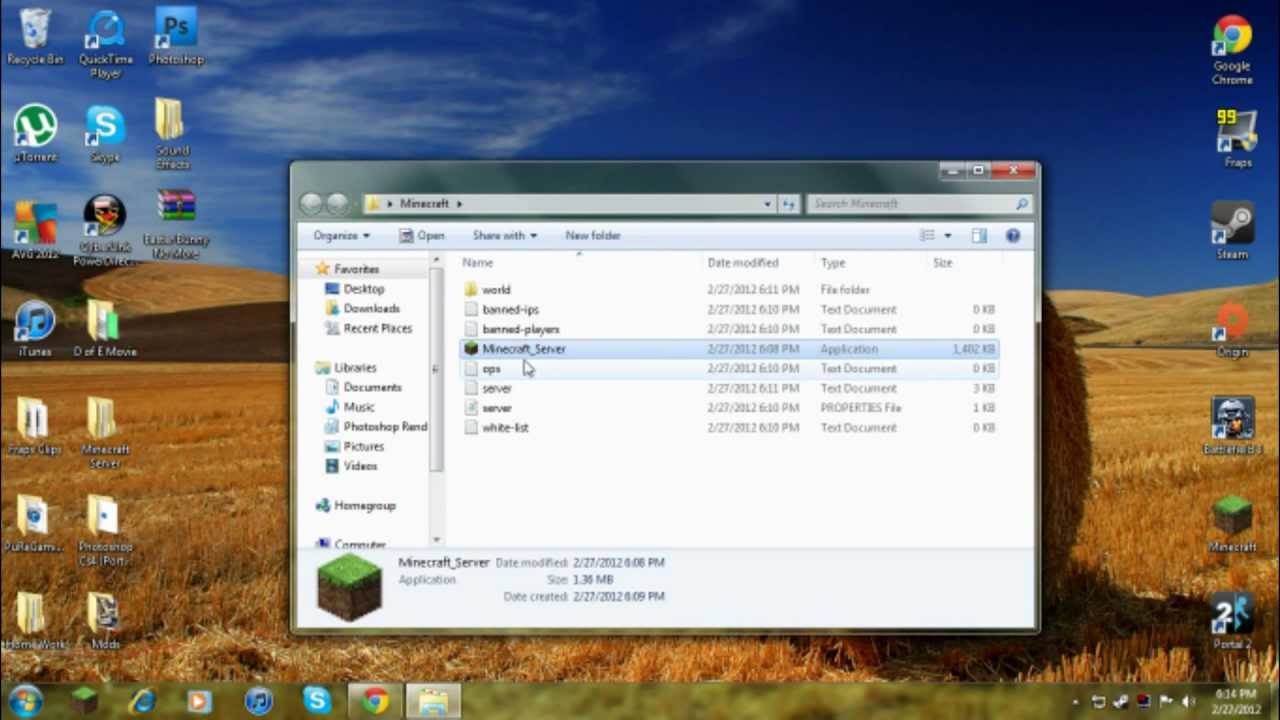The height and width of the screenshot is (720, 1280).
Task: Click the change view icon
Action: pyautogui.click(x=927, y=235)
